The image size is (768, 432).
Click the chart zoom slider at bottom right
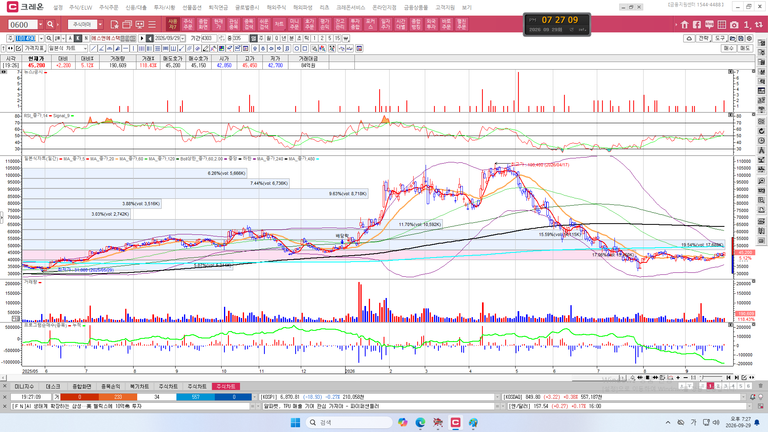(712, 378)
